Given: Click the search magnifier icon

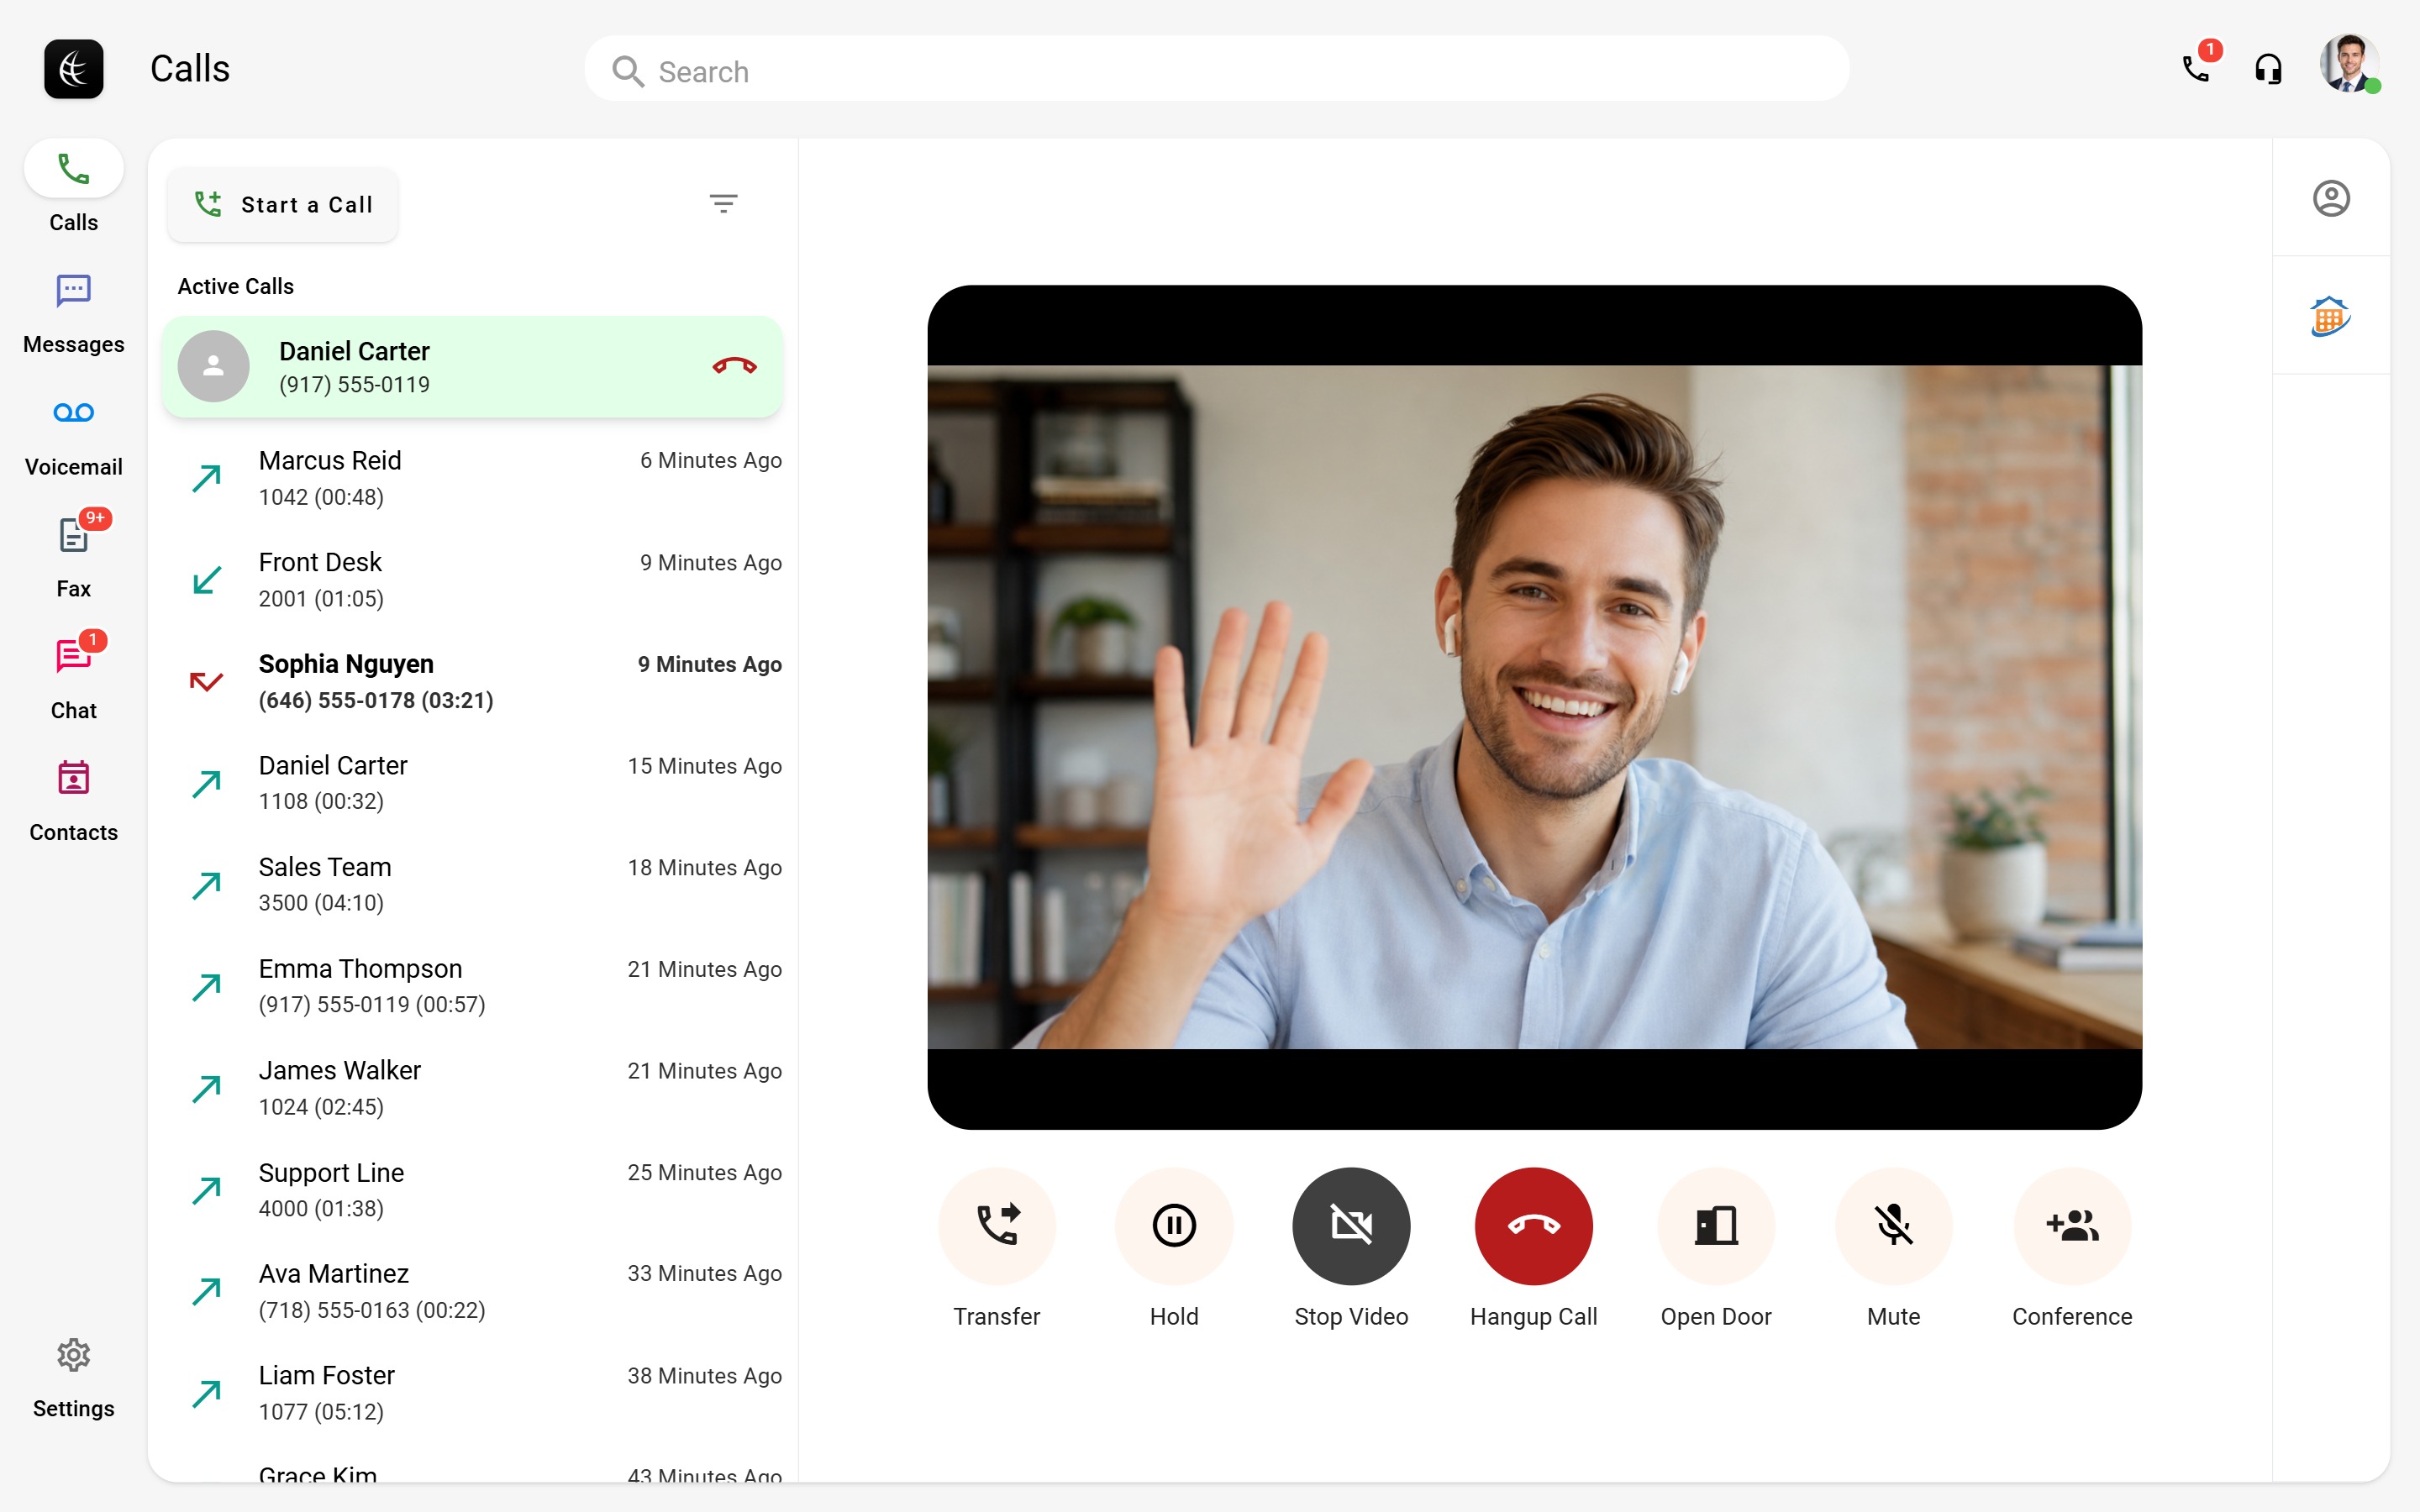Looking at the screenshot, I should tap(628, 71).
